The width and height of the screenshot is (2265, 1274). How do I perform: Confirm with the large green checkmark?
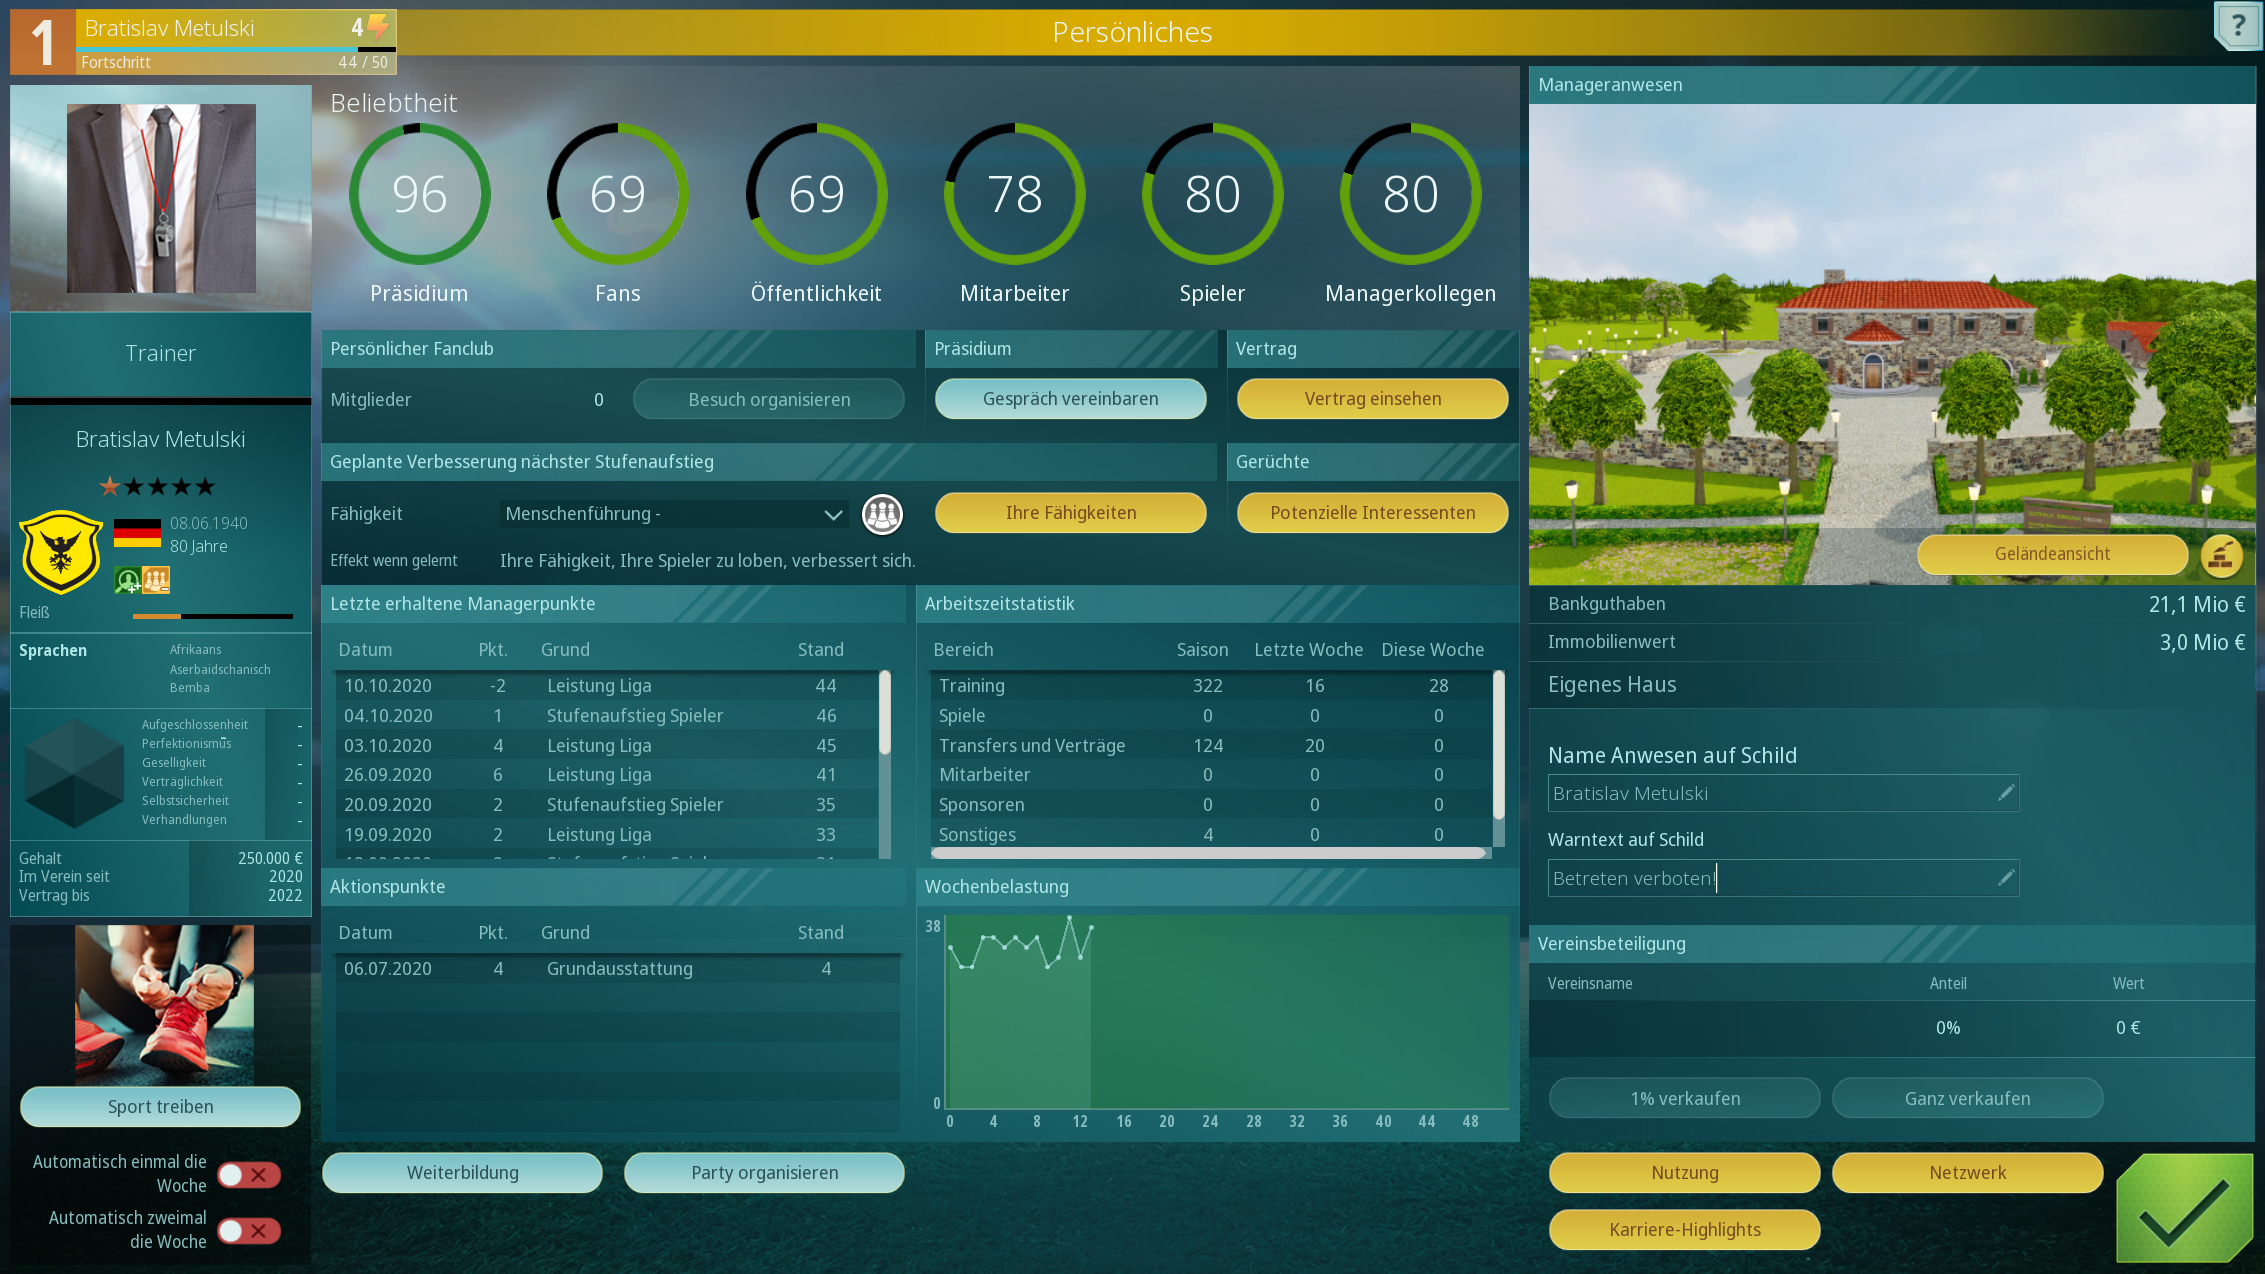(2184, 1208)
